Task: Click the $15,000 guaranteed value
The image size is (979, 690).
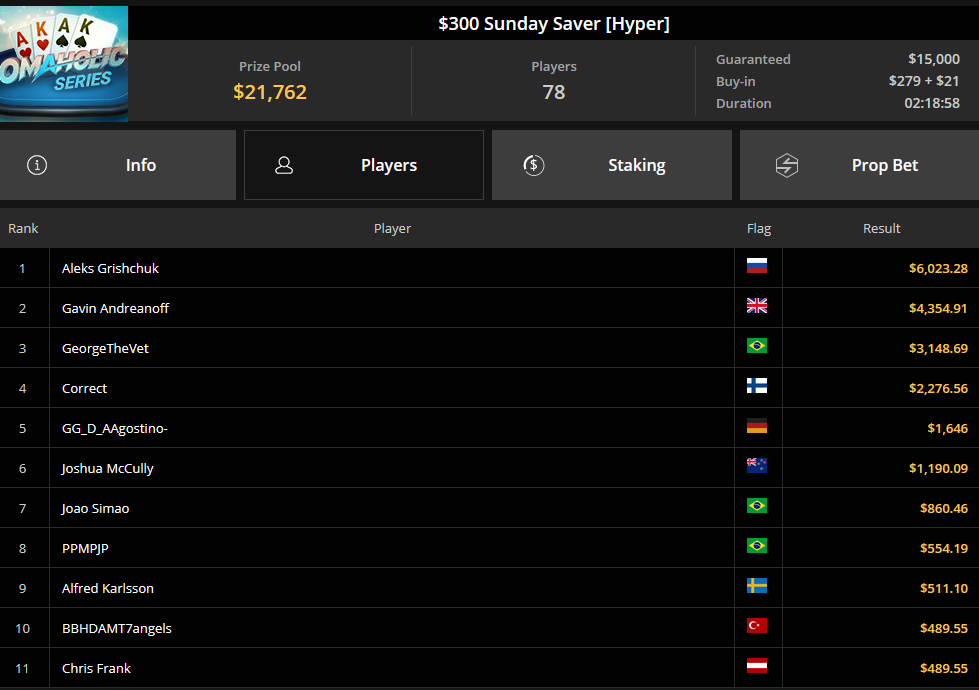Action: [933, 59]
